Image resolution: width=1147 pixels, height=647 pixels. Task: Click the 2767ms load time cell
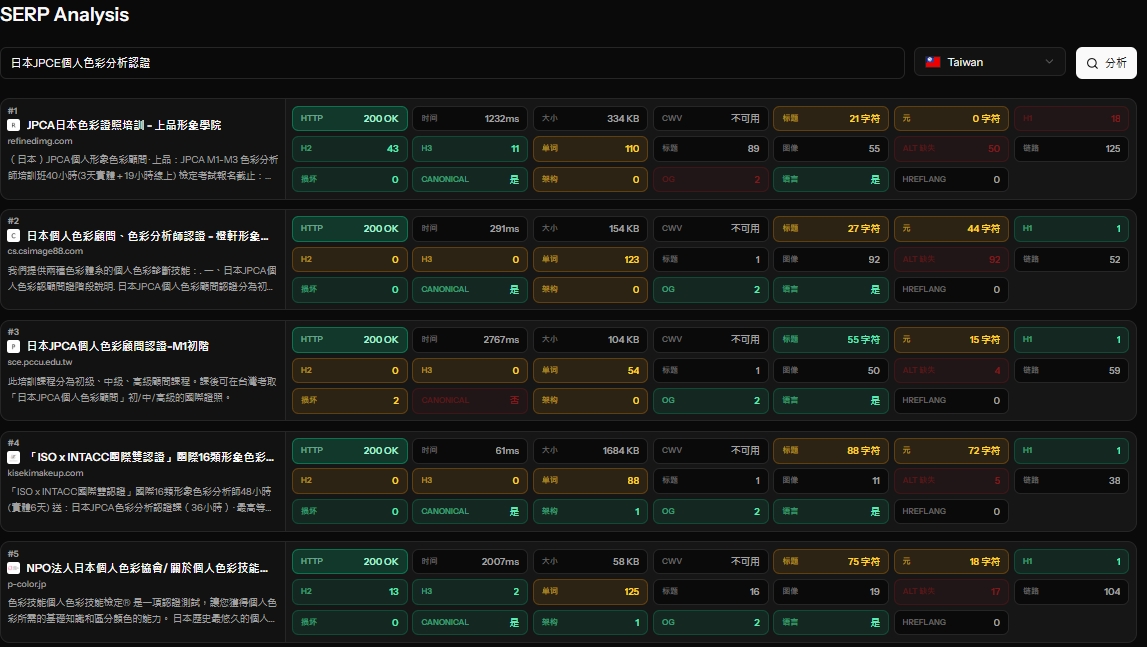tap(470, 340)
